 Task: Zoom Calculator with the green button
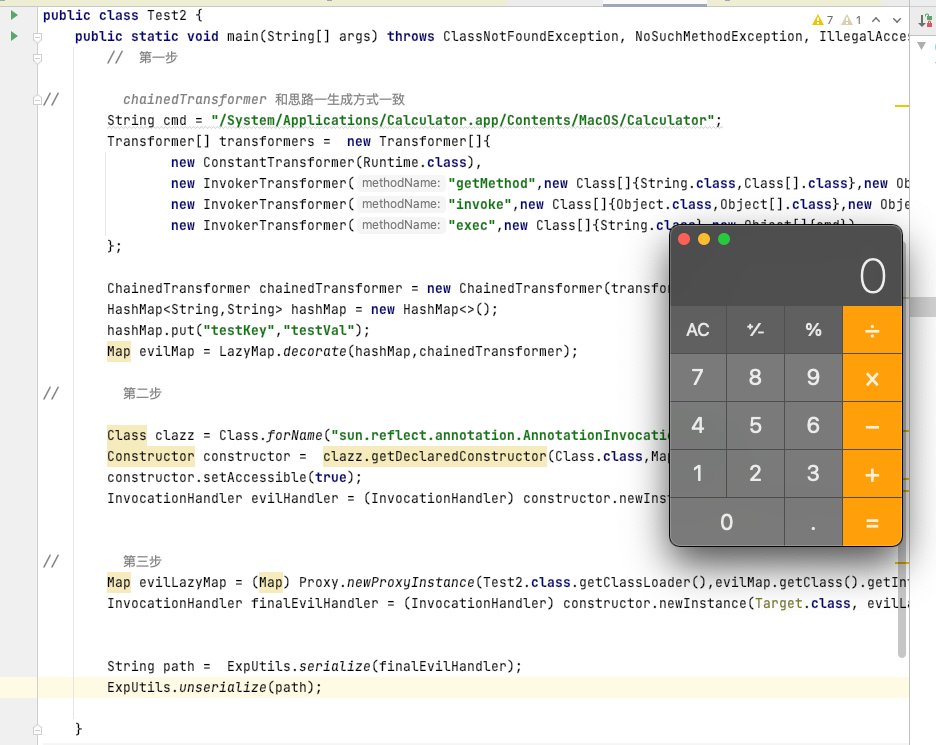coord(724,239)
